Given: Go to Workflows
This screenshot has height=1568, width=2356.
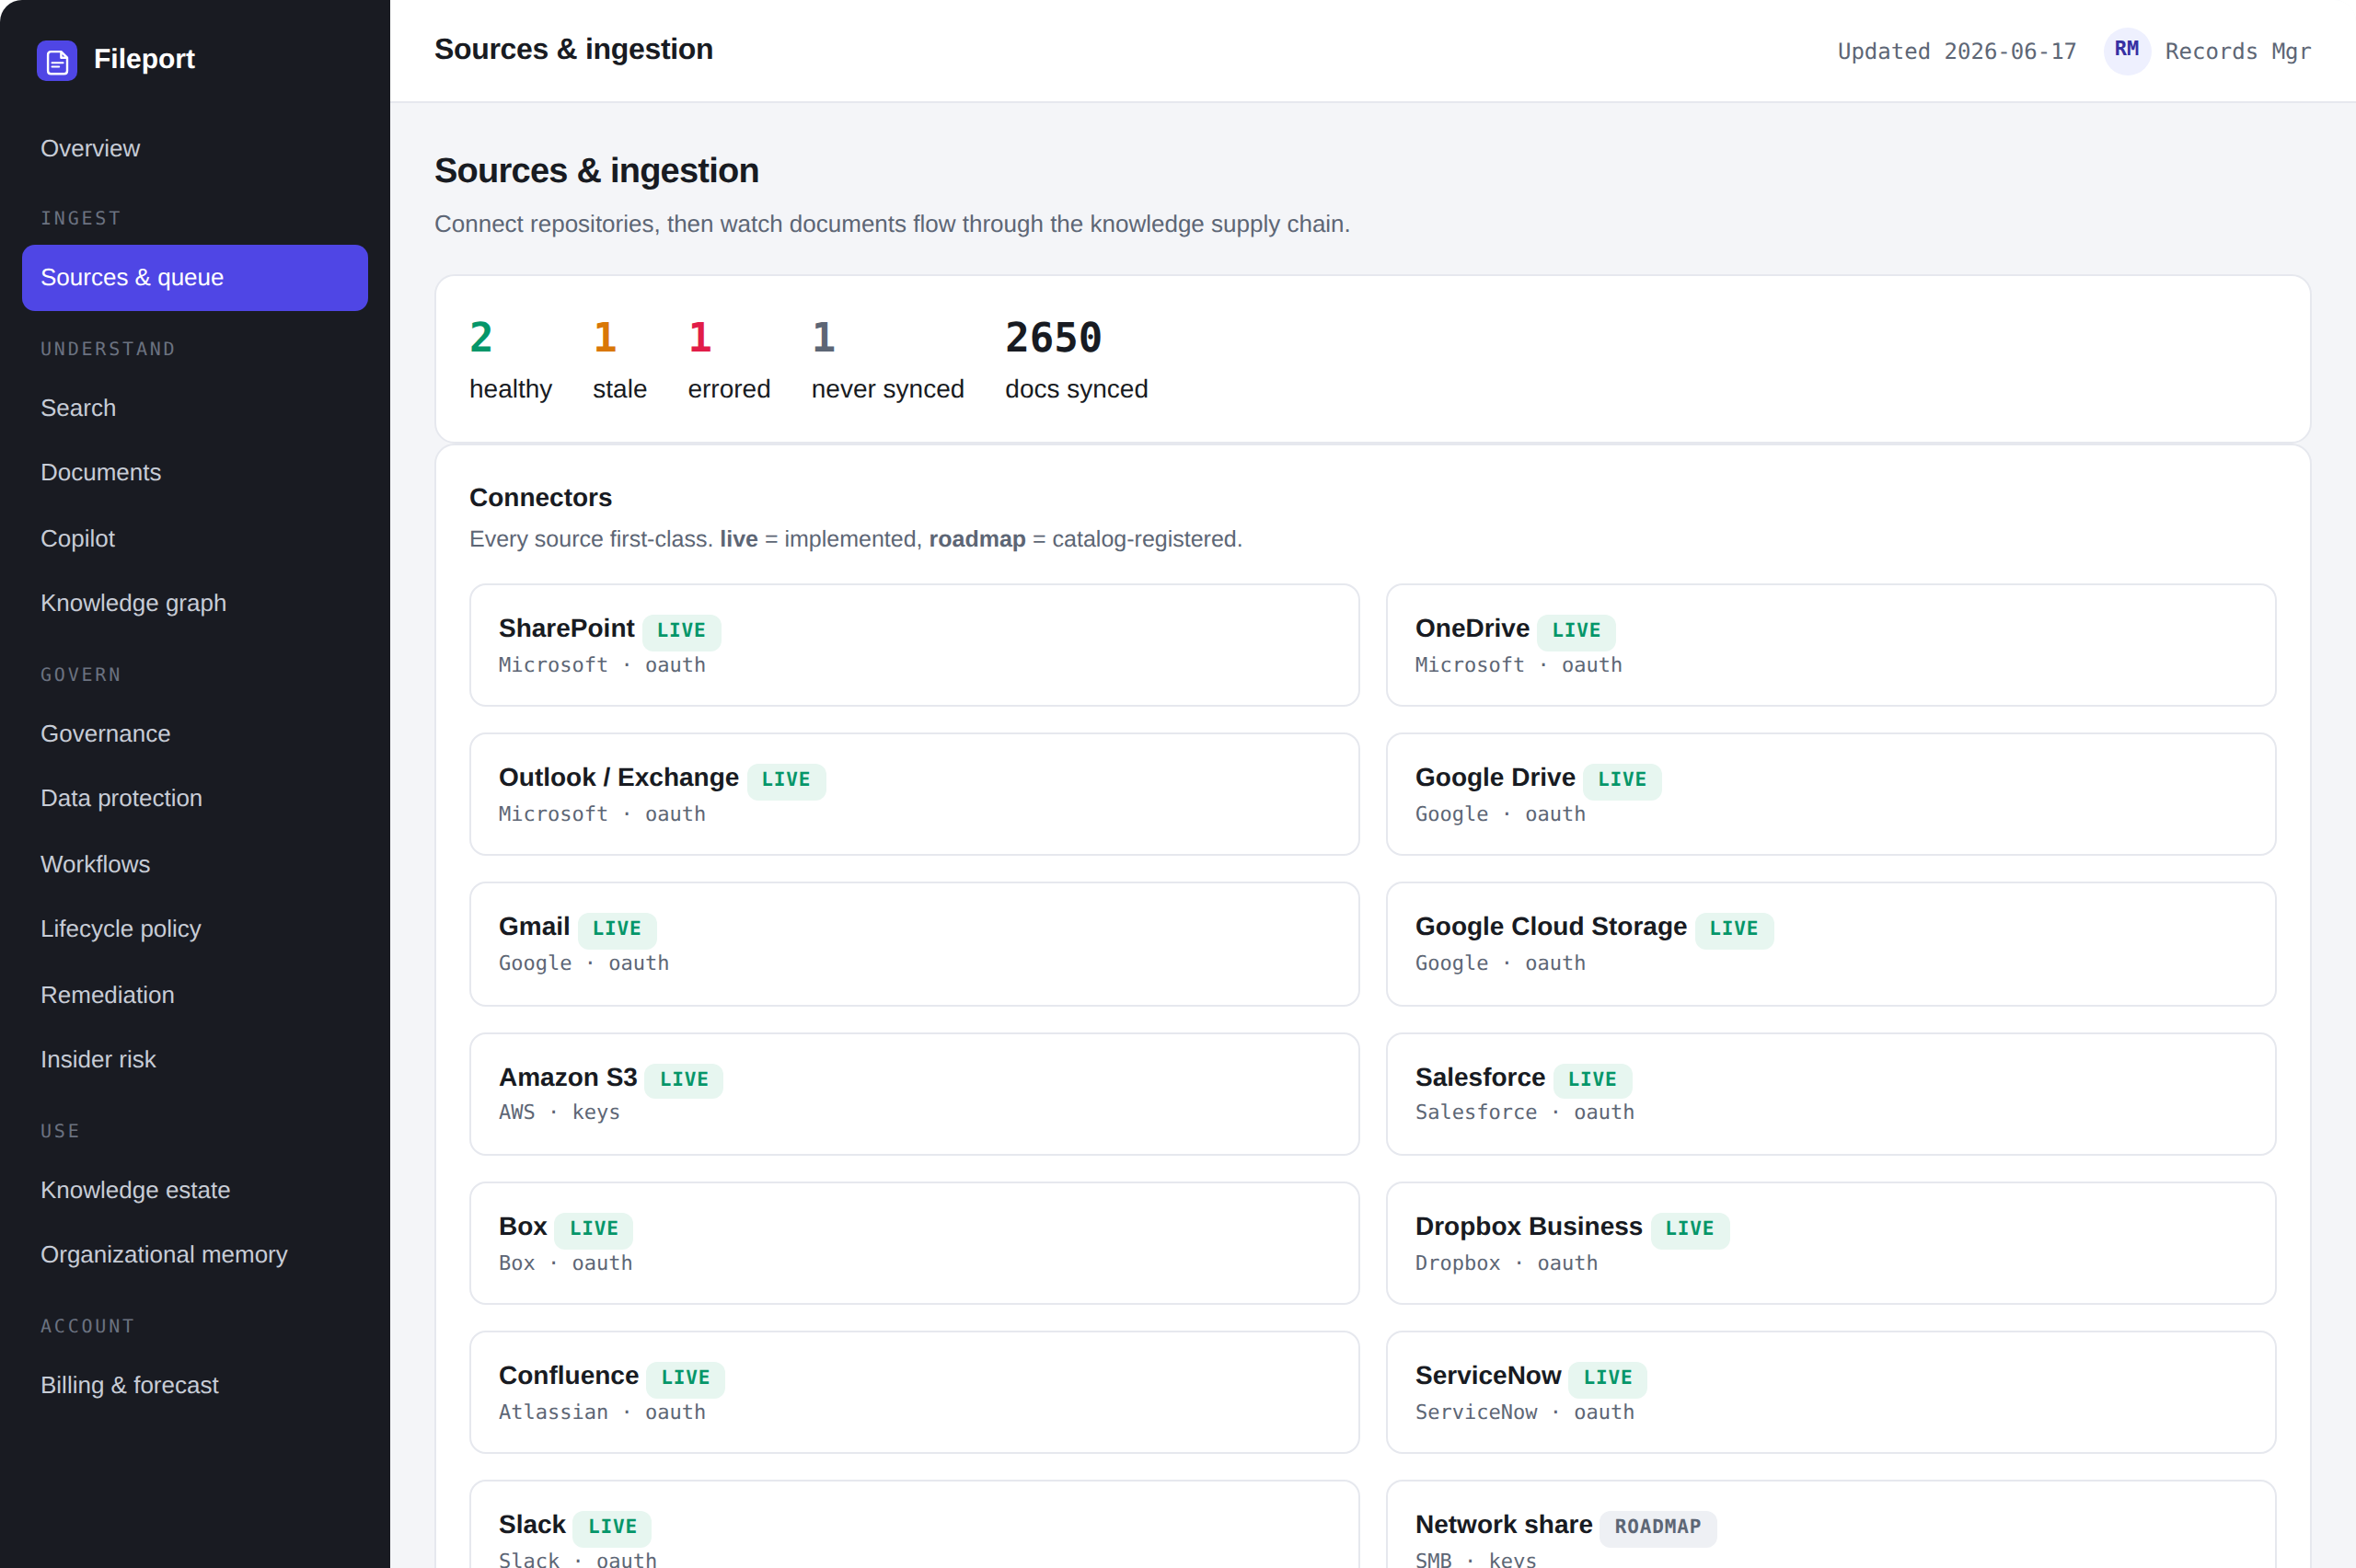Looking at the screenshot, I should (x=195, y=864).
